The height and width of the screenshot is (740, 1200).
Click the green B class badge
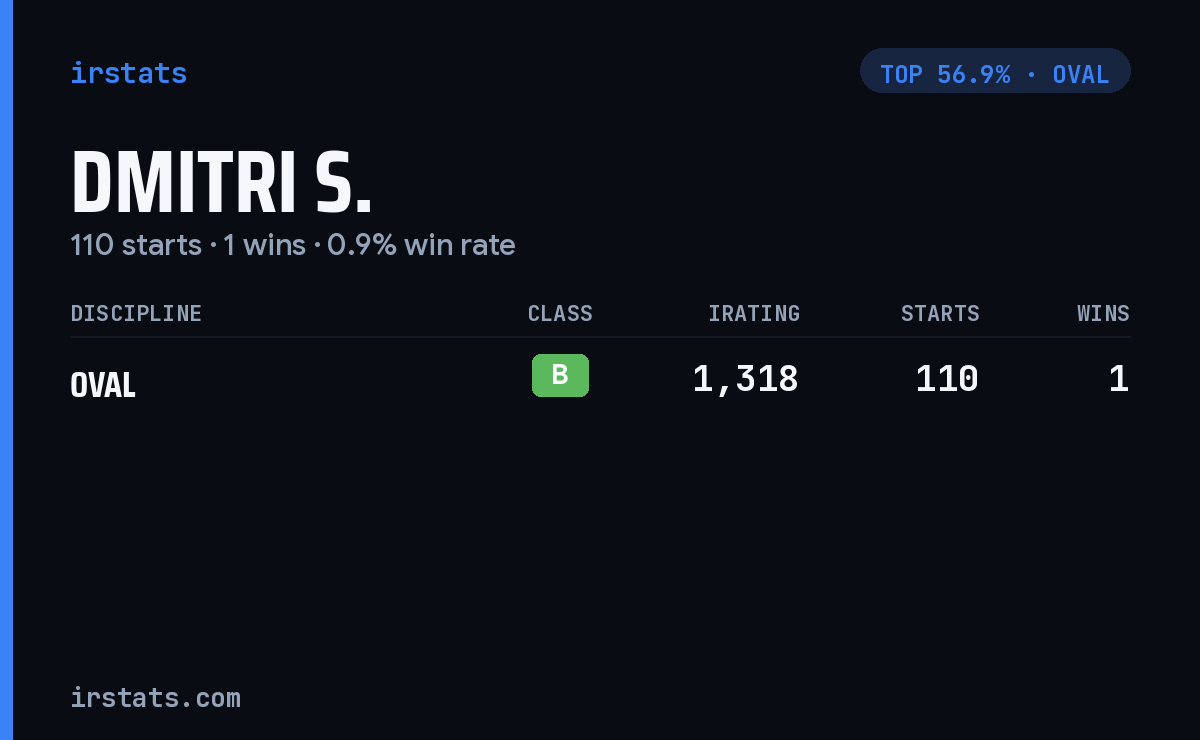click(x=560, y=375)
